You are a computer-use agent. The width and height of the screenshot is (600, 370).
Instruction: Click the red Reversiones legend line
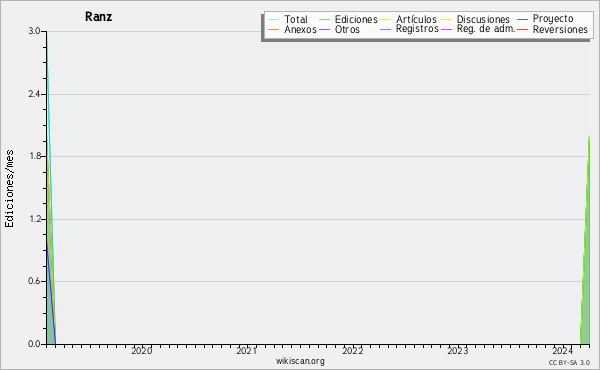522,30
